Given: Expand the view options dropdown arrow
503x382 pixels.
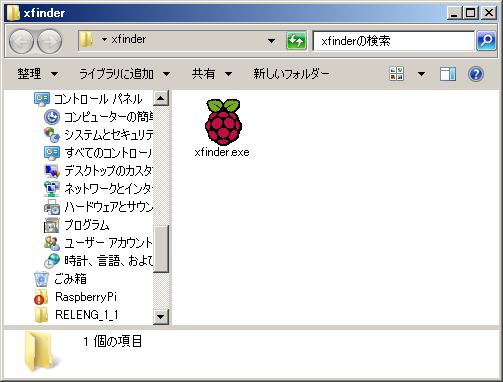Looking at the screenshot, I should [x=421, y=74].
